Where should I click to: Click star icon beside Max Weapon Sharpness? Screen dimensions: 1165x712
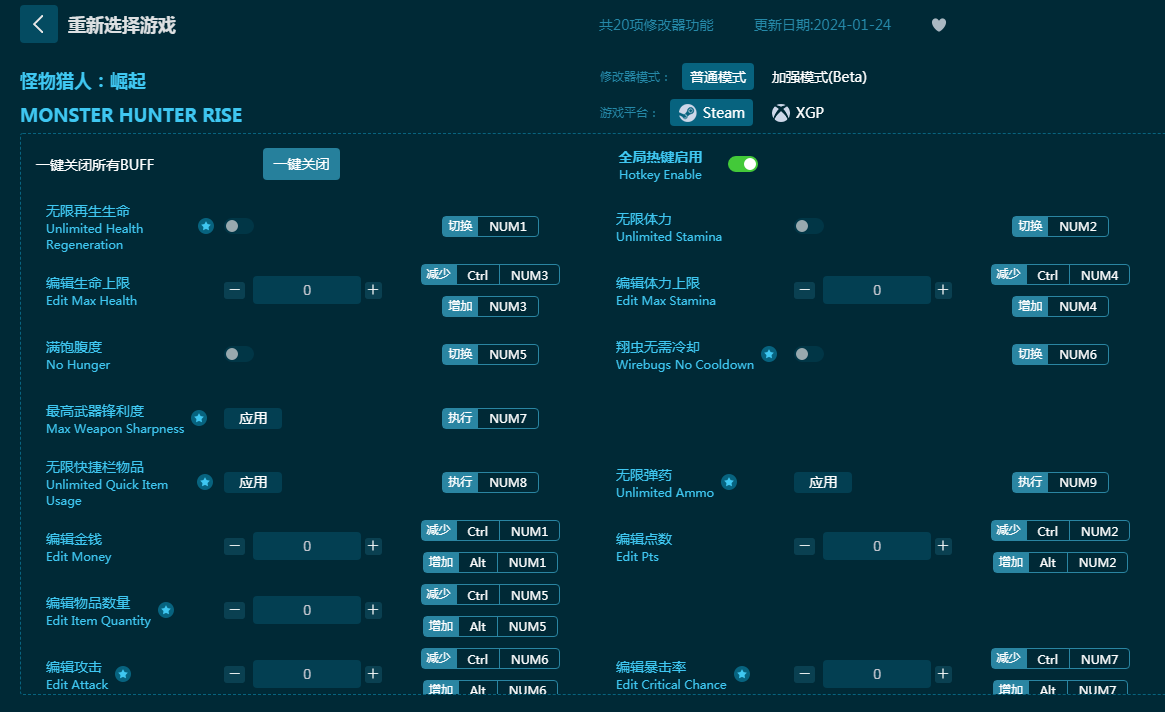click(x=199, y=418)
